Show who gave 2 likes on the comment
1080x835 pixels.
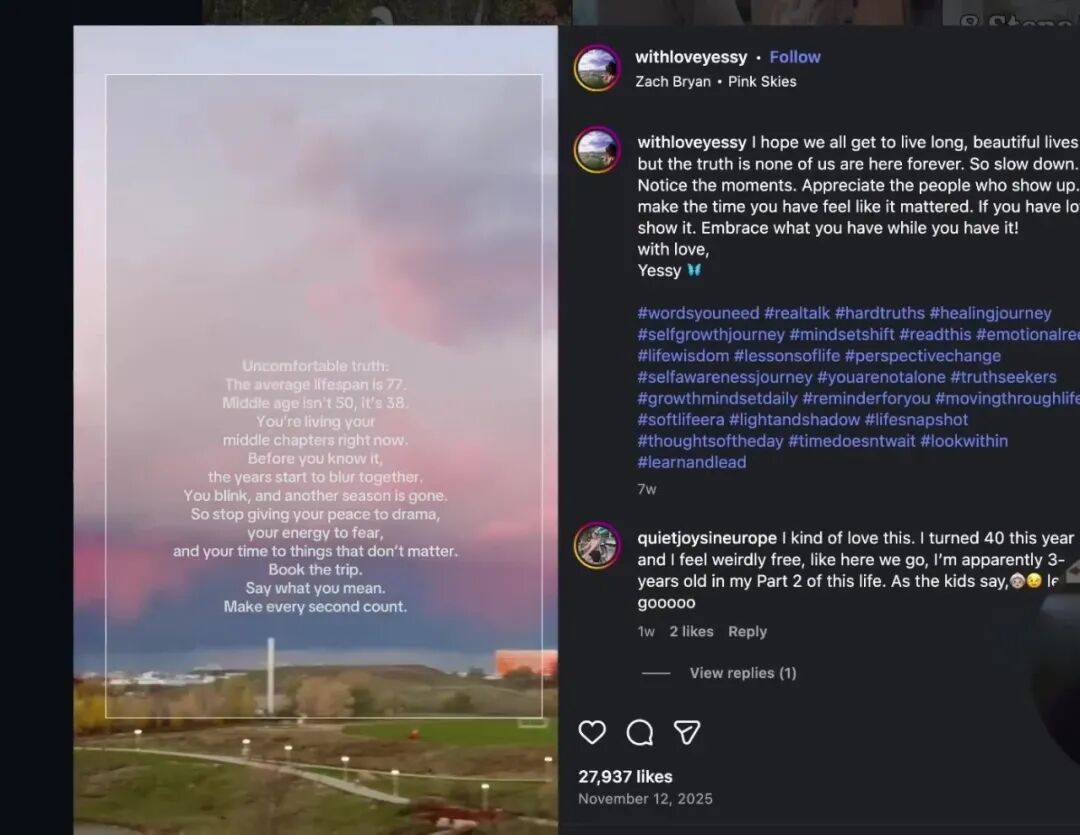pos(691,632)
